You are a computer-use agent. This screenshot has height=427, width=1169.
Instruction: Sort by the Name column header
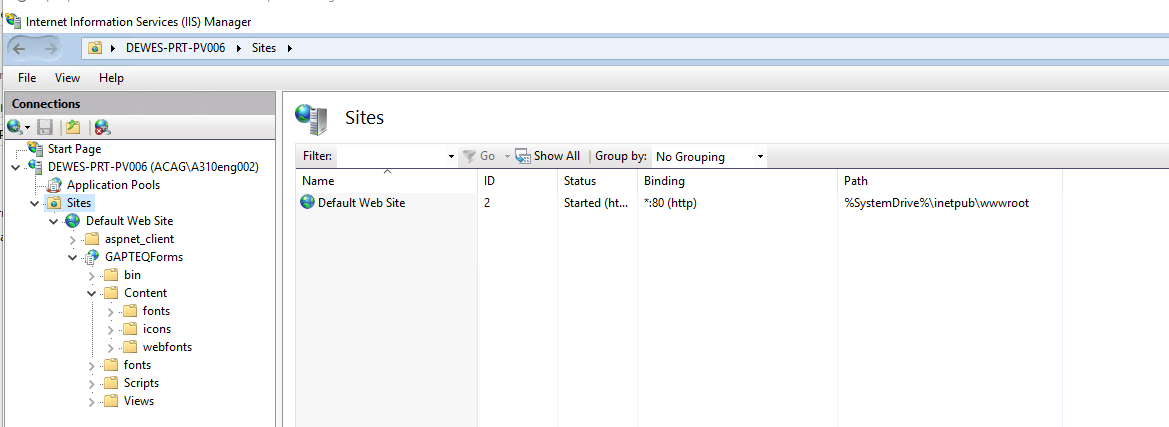386,181
